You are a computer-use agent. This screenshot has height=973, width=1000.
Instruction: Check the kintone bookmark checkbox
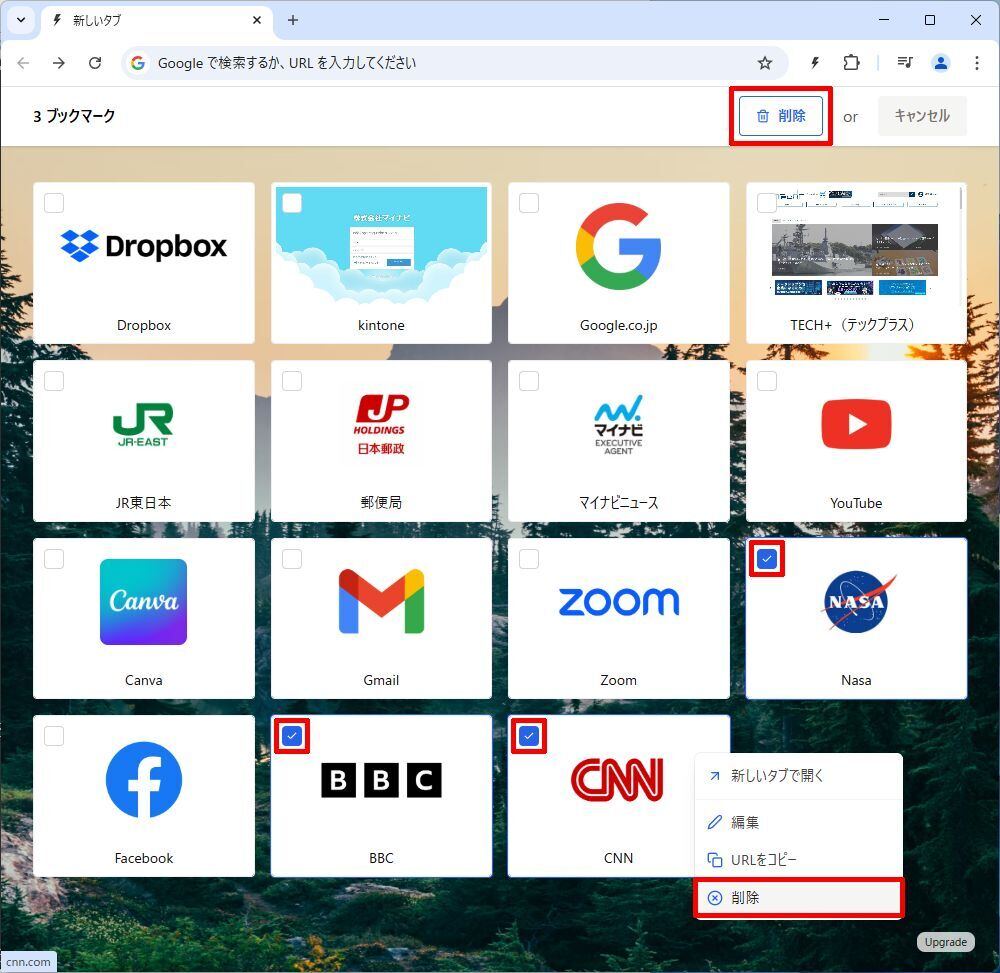point(292,203)
